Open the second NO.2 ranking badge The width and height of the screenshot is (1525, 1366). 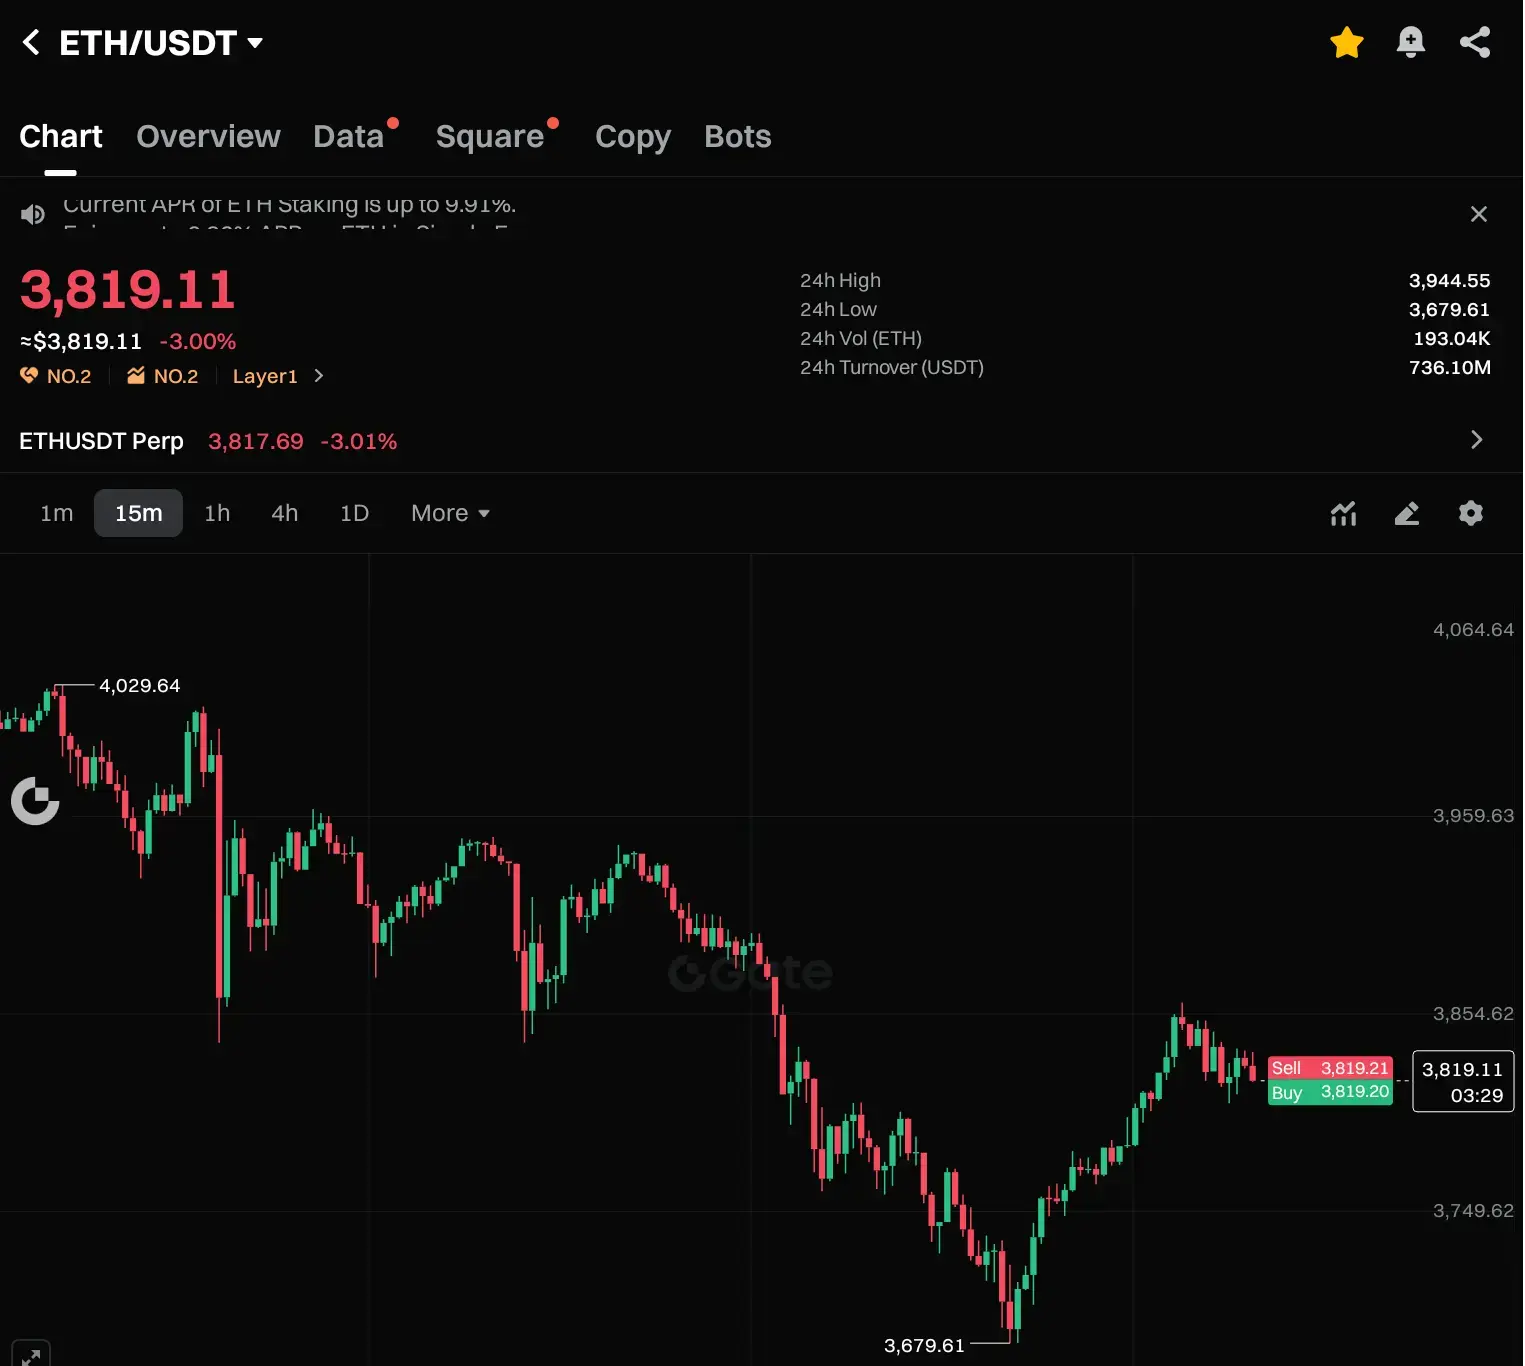tap(162, 376)
